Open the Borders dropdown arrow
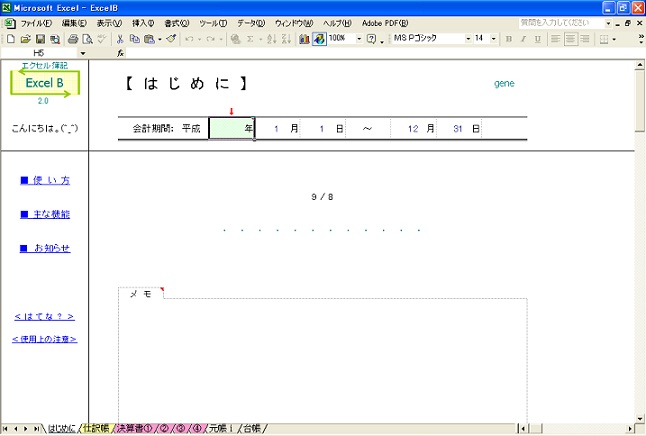 coord(614,39)
